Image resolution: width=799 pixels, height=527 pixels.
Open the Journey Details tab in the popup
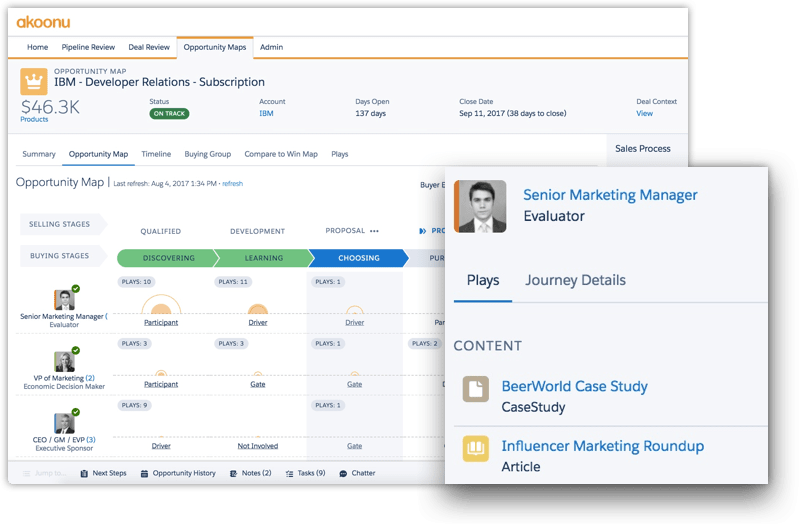pos(575,280)
